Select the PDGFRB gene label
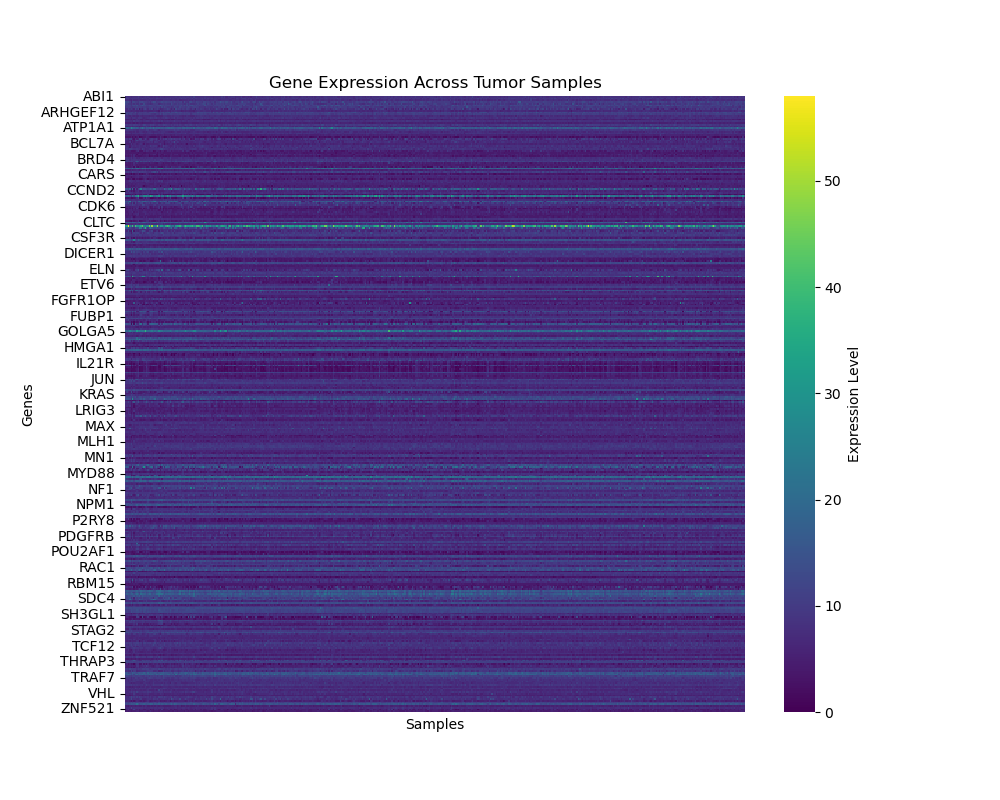Screen dimensions: 1000x800 click(x=86, y=536)
